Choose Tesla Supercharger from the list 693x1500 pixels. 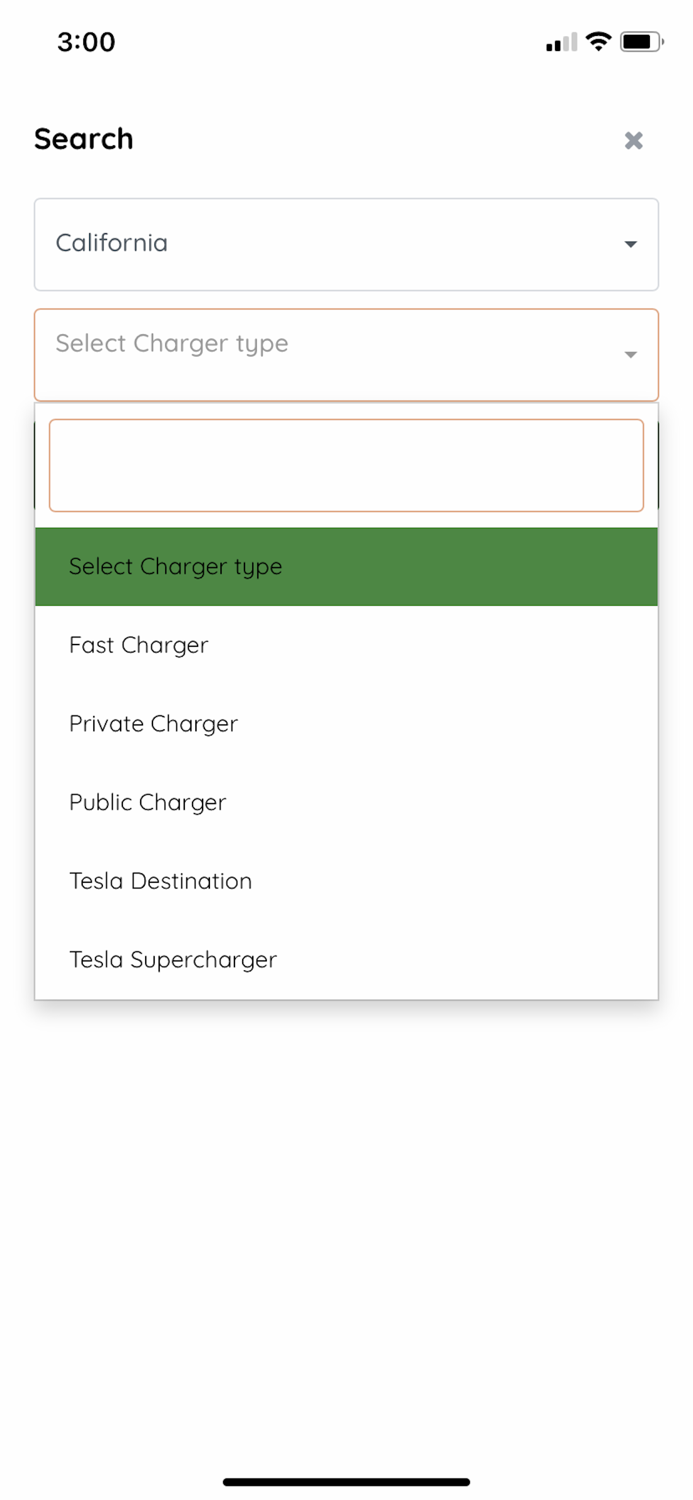tap(172, 959)
